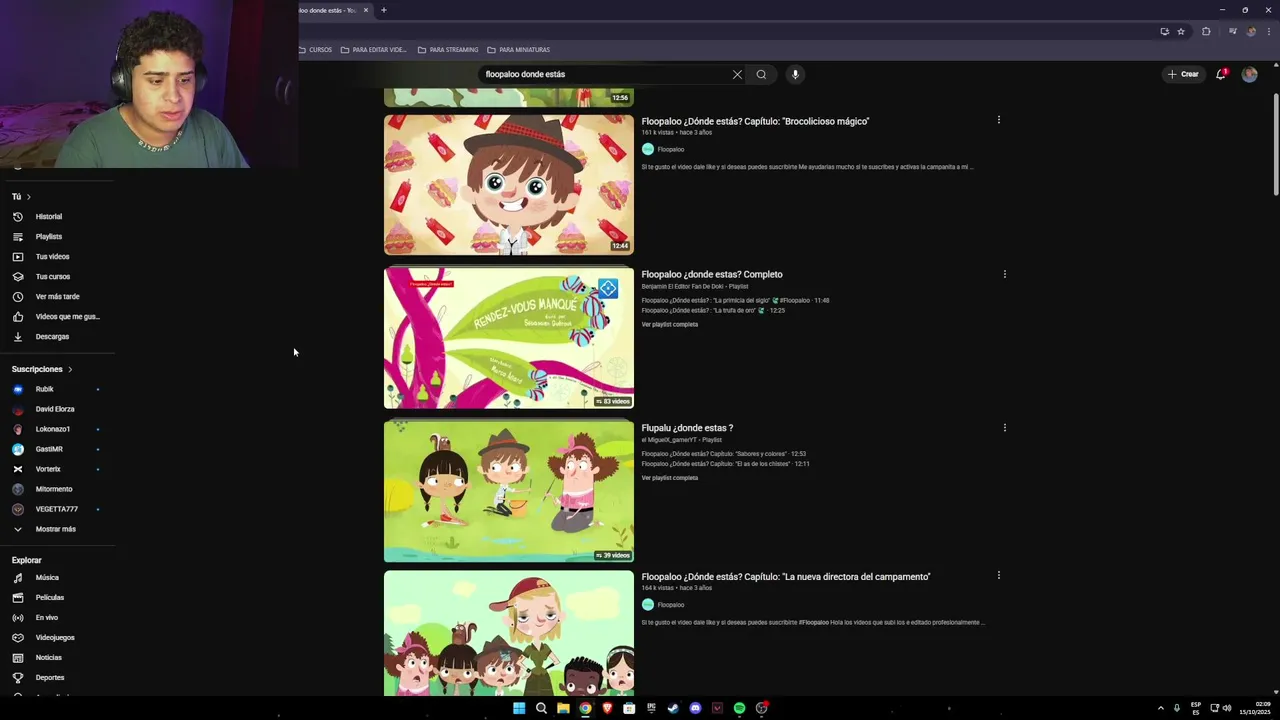Expand the Tú section chevron
Viewport: 1280px width, 720px height.
tap(29, 197)
